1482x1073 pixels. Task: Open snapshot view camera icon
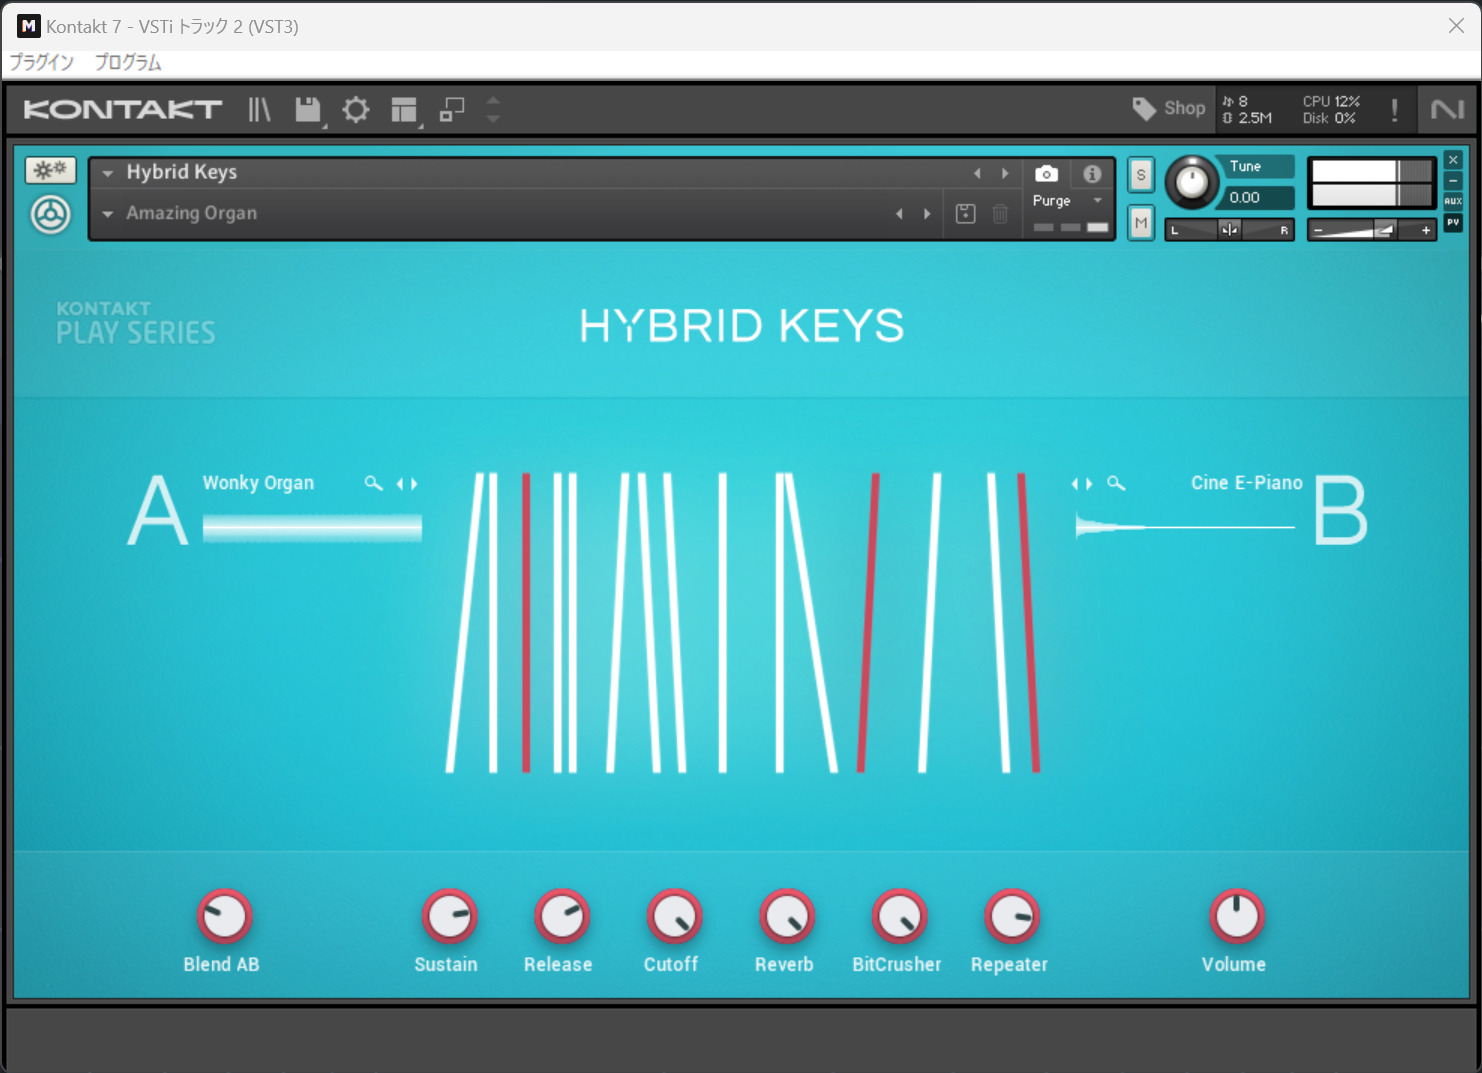click(1046, 173)
